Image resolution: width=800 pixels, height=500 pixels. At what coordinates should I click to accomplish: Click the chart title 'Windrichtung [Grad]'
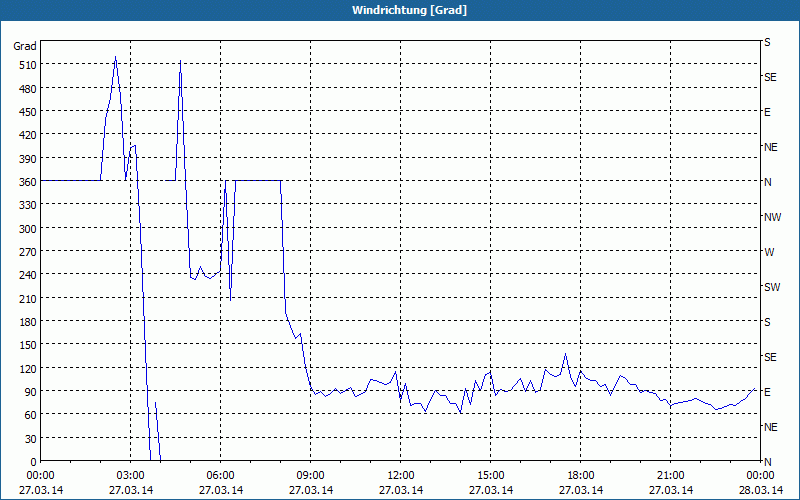(x=409, y=10)
